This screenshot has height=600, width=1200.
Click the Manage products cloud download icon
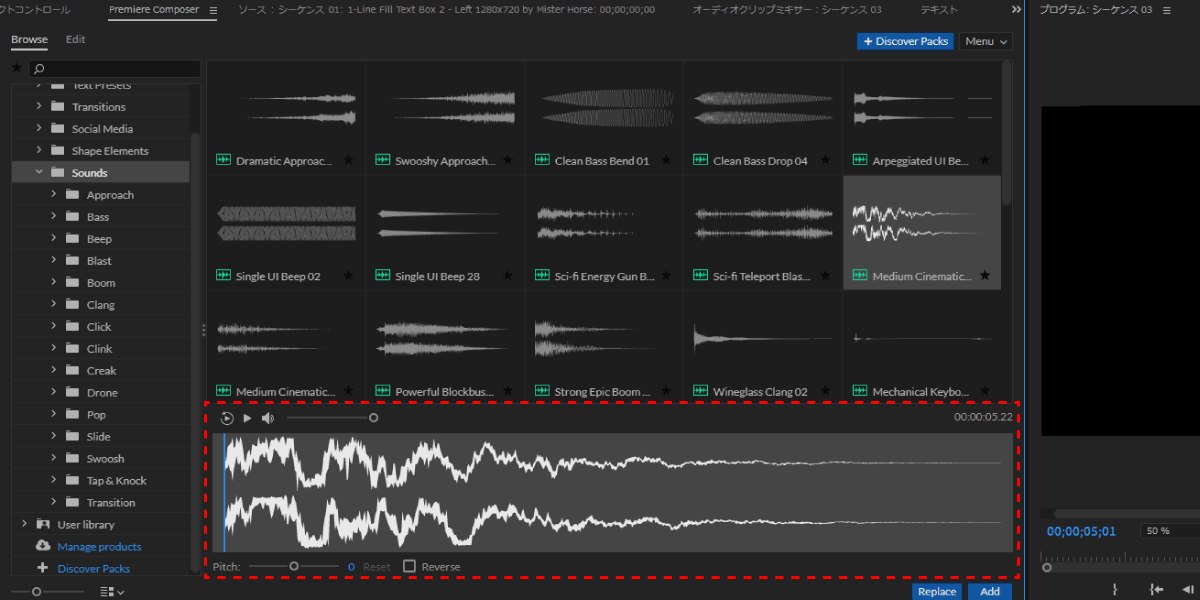tap(43, 546)
